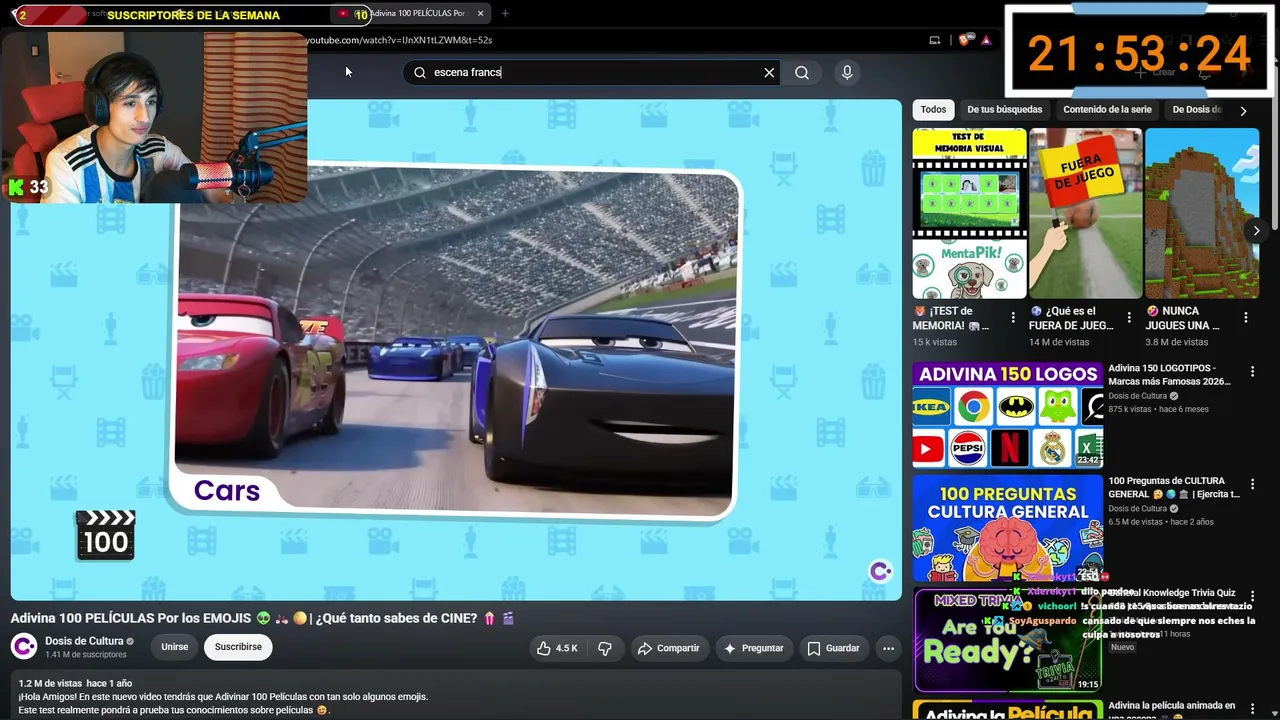
Task: Subscribe with the Suscribirse button
Action: click(x=238, y=647)
